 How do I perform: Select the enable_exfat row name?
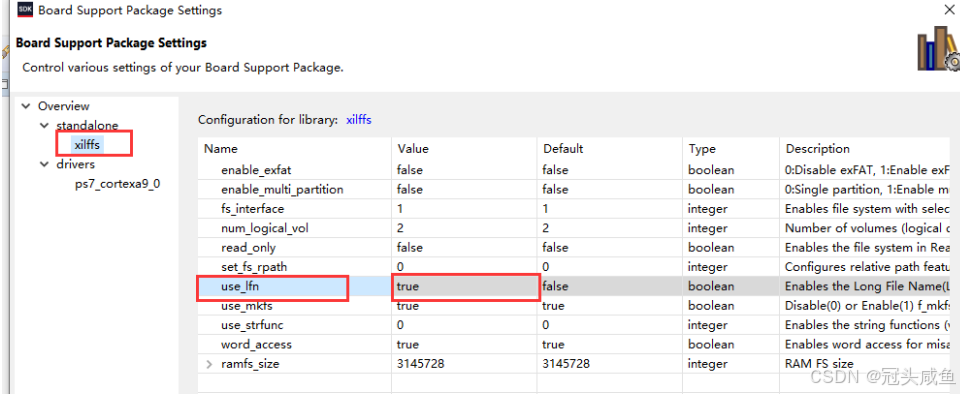(x=257, y=169)
